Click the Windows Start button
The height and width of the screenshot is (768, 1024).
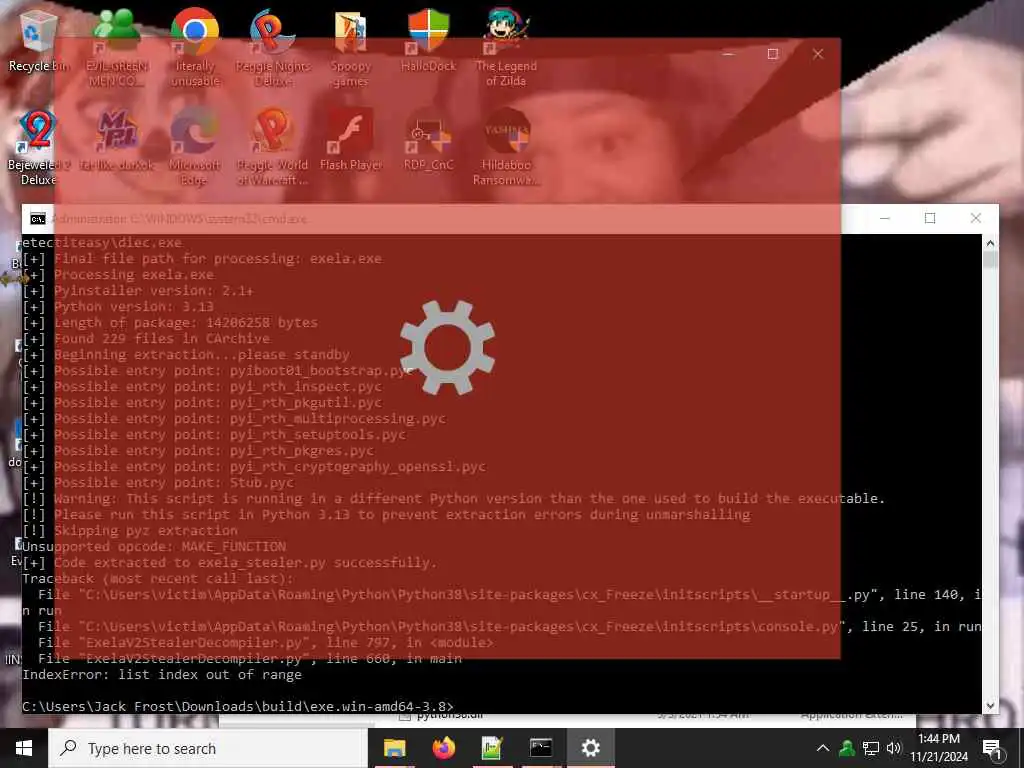click(24, 748)
